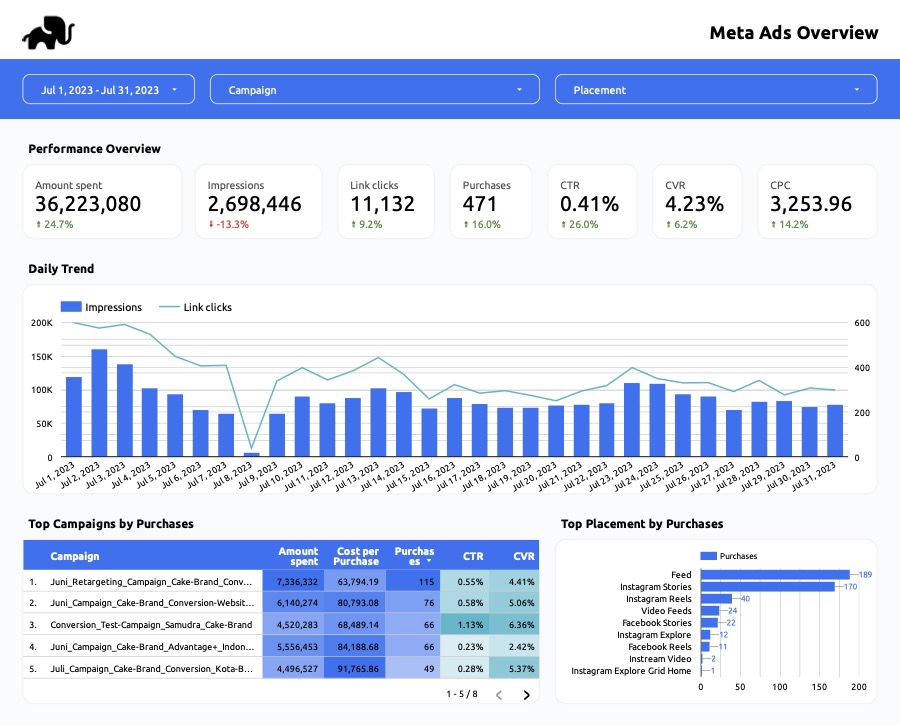The width and height of the screenshot is (900, 726).
Task: Click the Purchases legend marker in Top Placement chart
Action: (x=711, y=556)
